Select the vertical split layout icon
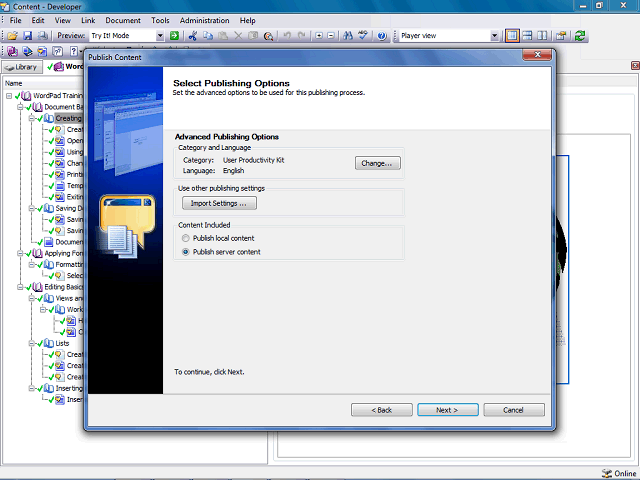Screen dimensions: 640x480 pyautogui.click(x=542, y=36)
